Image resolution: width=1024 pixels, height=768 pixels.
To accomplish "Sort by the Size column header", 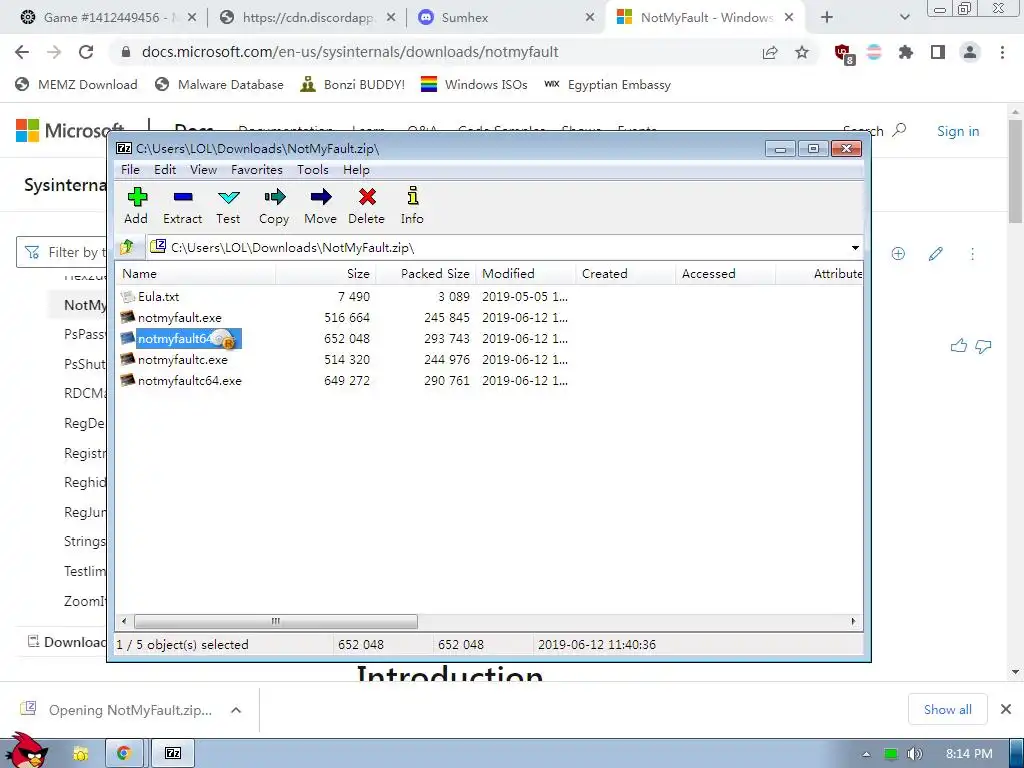I will tap(326, 274).
